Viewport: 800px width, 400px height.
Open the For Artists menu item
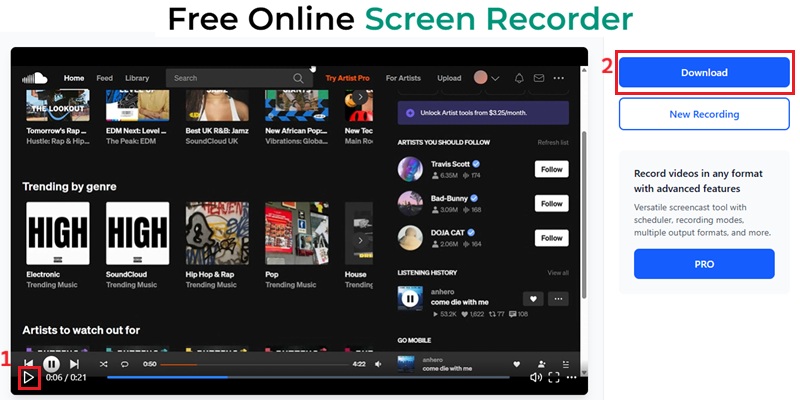[x=403, y=78]
